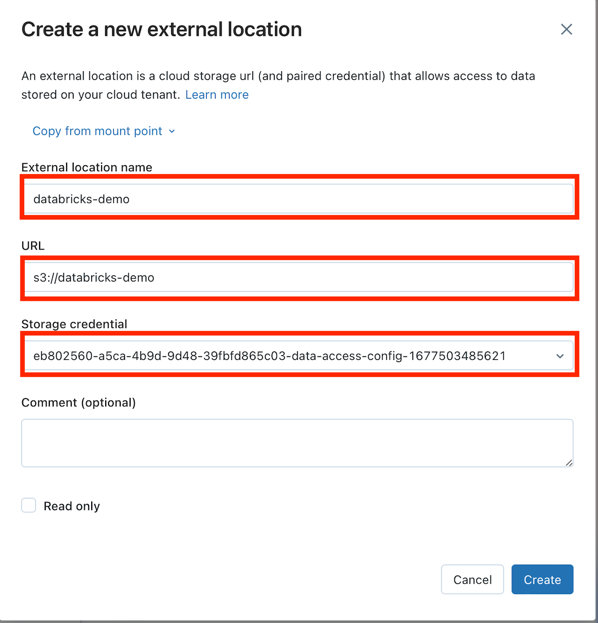Screen dimensions: 598x623
Task: Click the external location description paragraph
Action: pyautogui.click(x=278, y=85)
